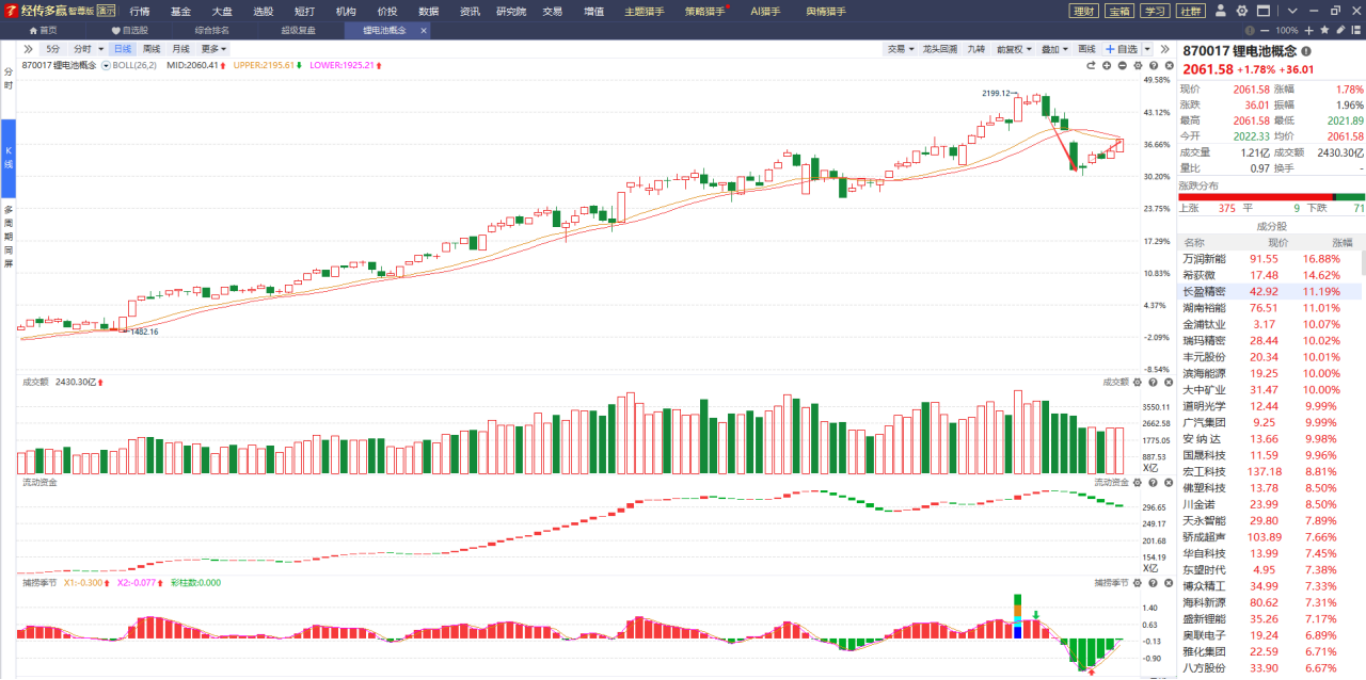Open settings gear for 捕捞季节 indicator

click(1137, 582)
